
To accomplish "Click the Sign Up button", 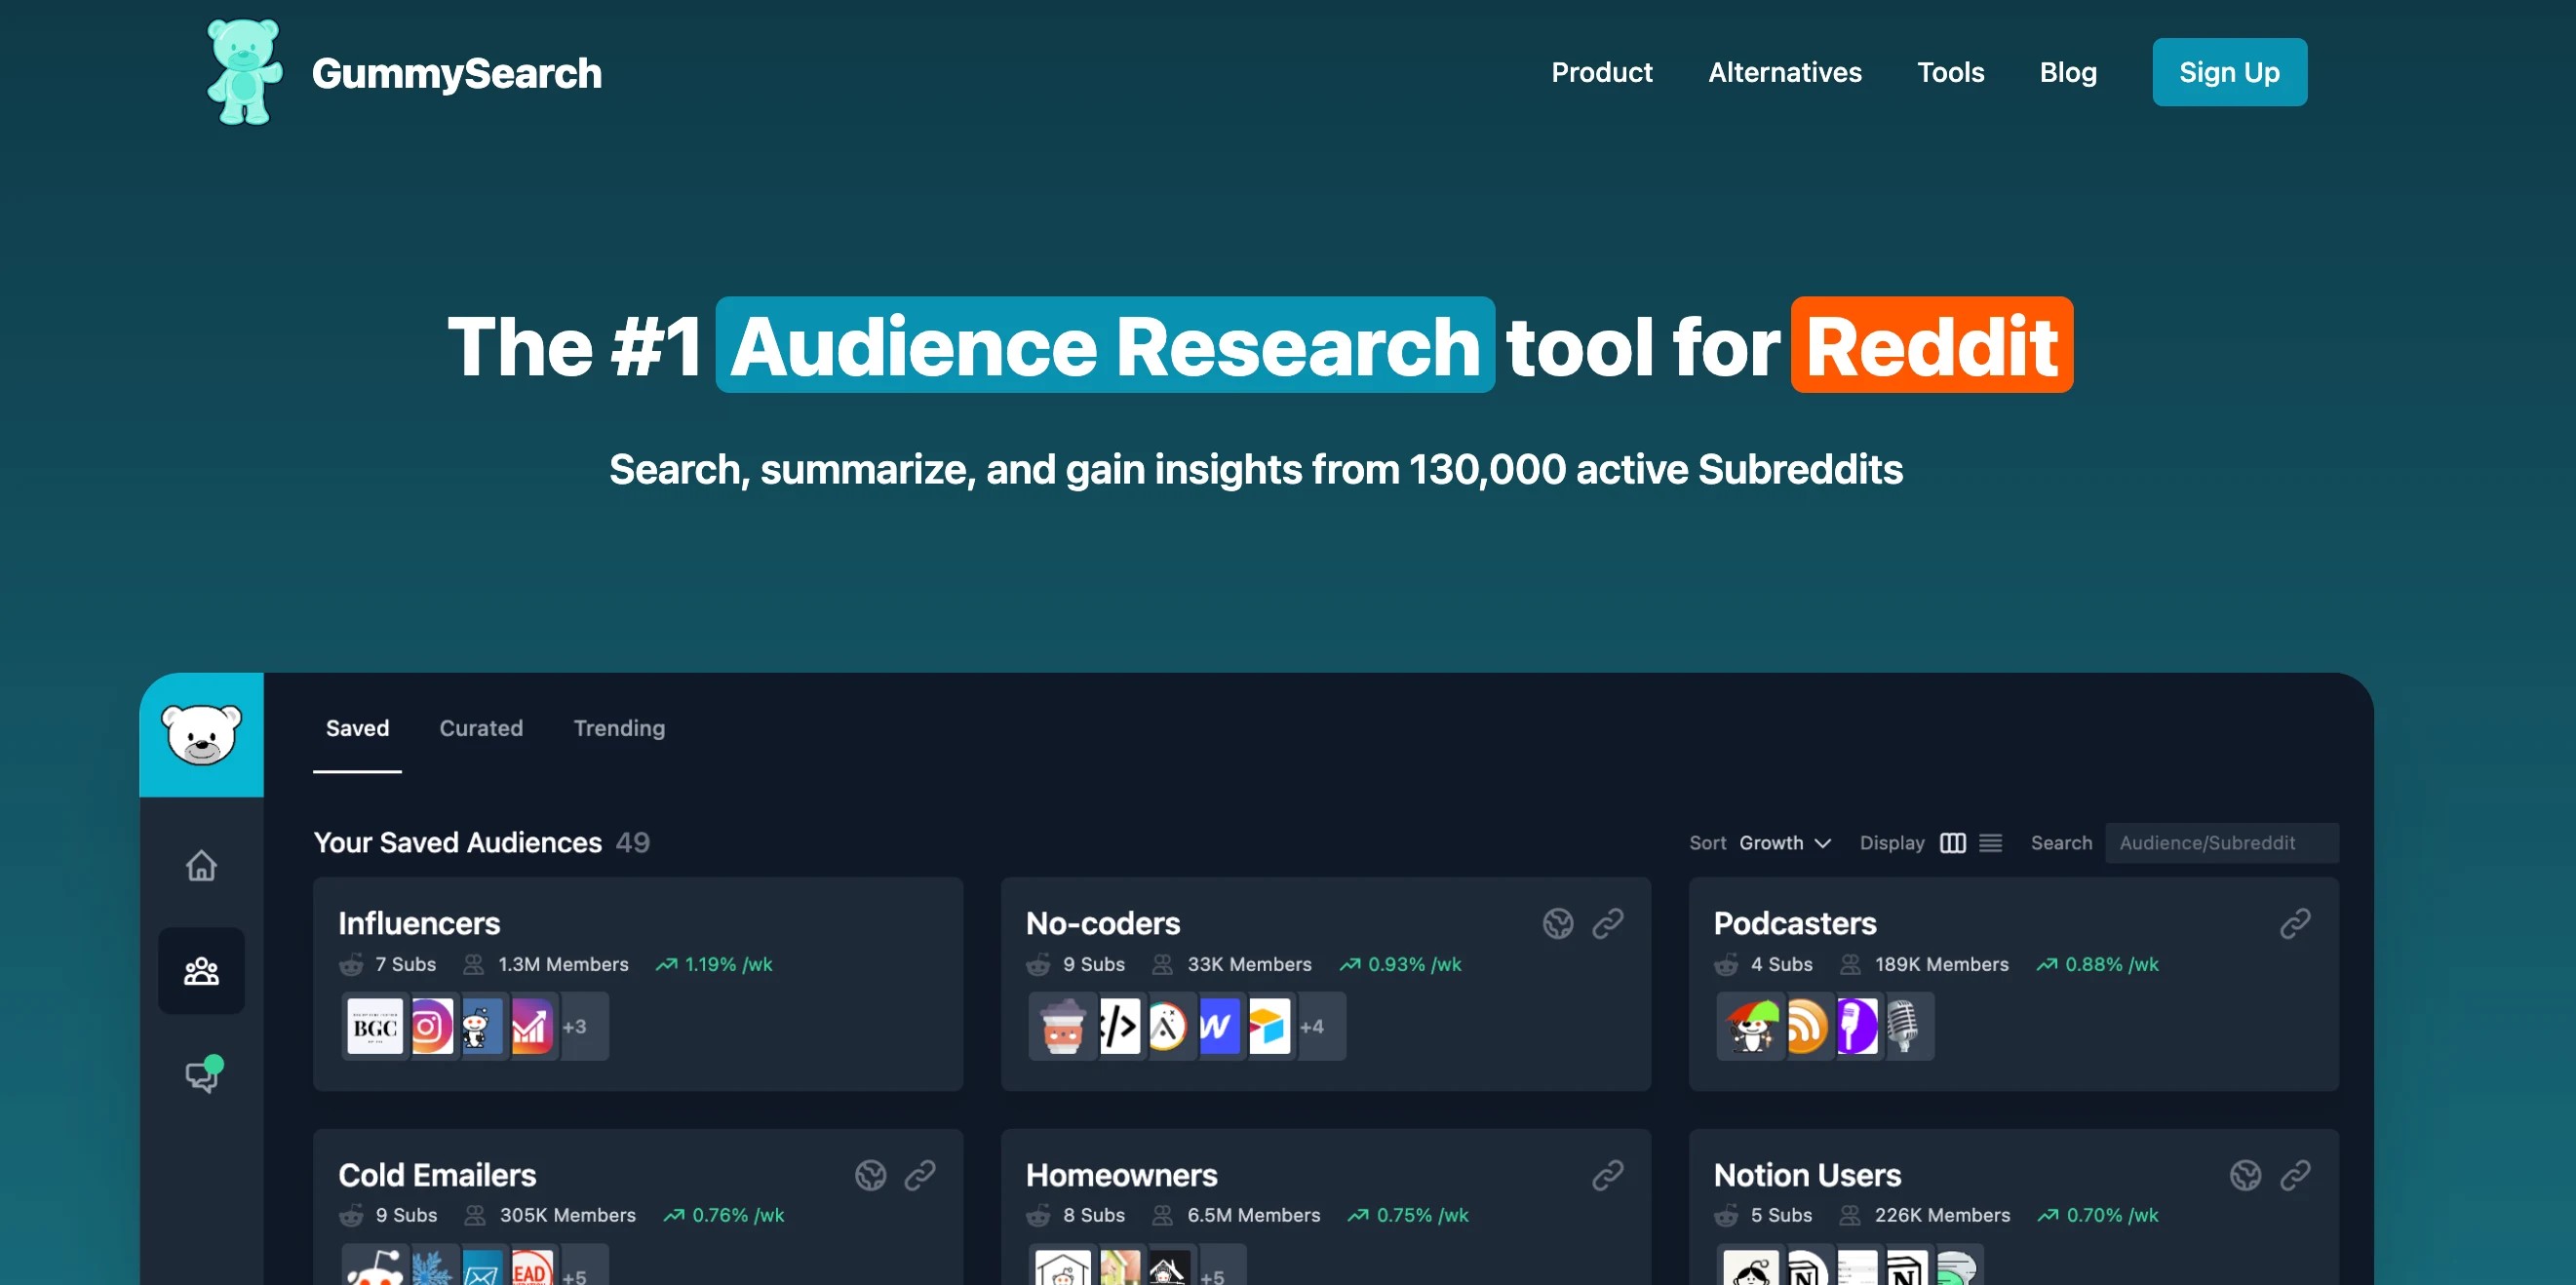I will (2229, 72).
